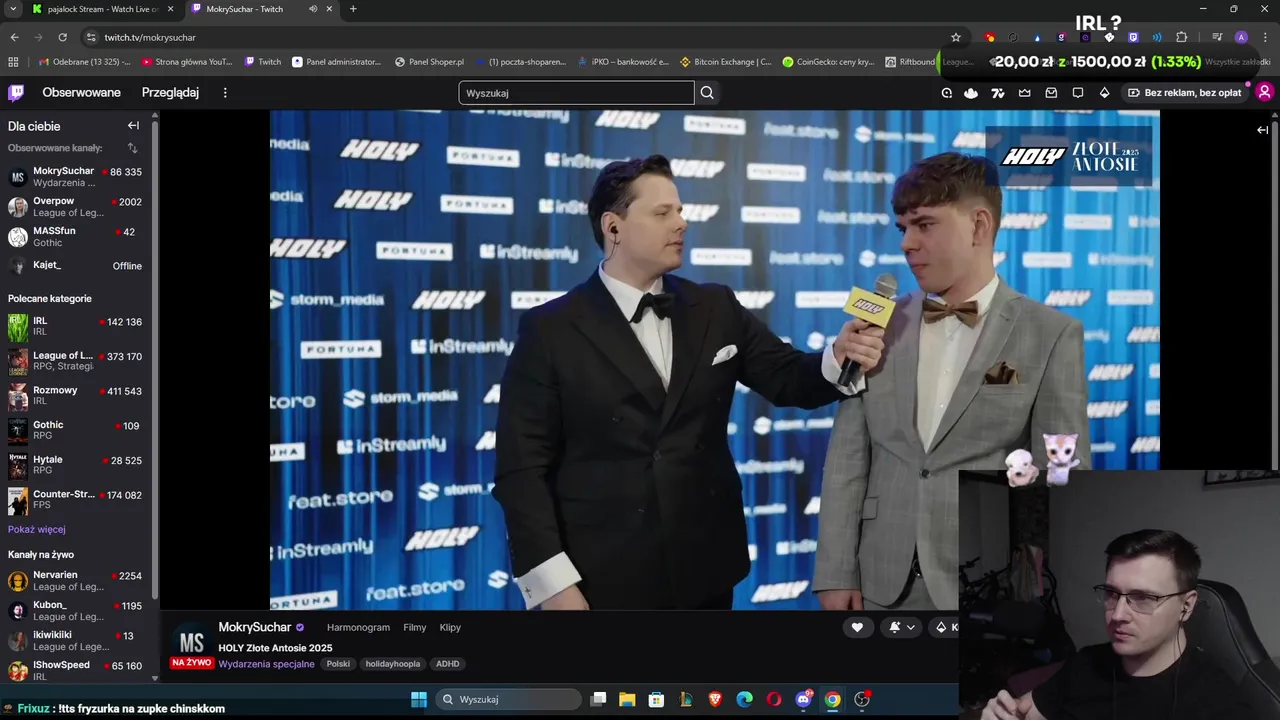The height and width of the screenshot is (720, 1280).
Task: Open the offline Kajet_ channel
Action: [76, 266]
